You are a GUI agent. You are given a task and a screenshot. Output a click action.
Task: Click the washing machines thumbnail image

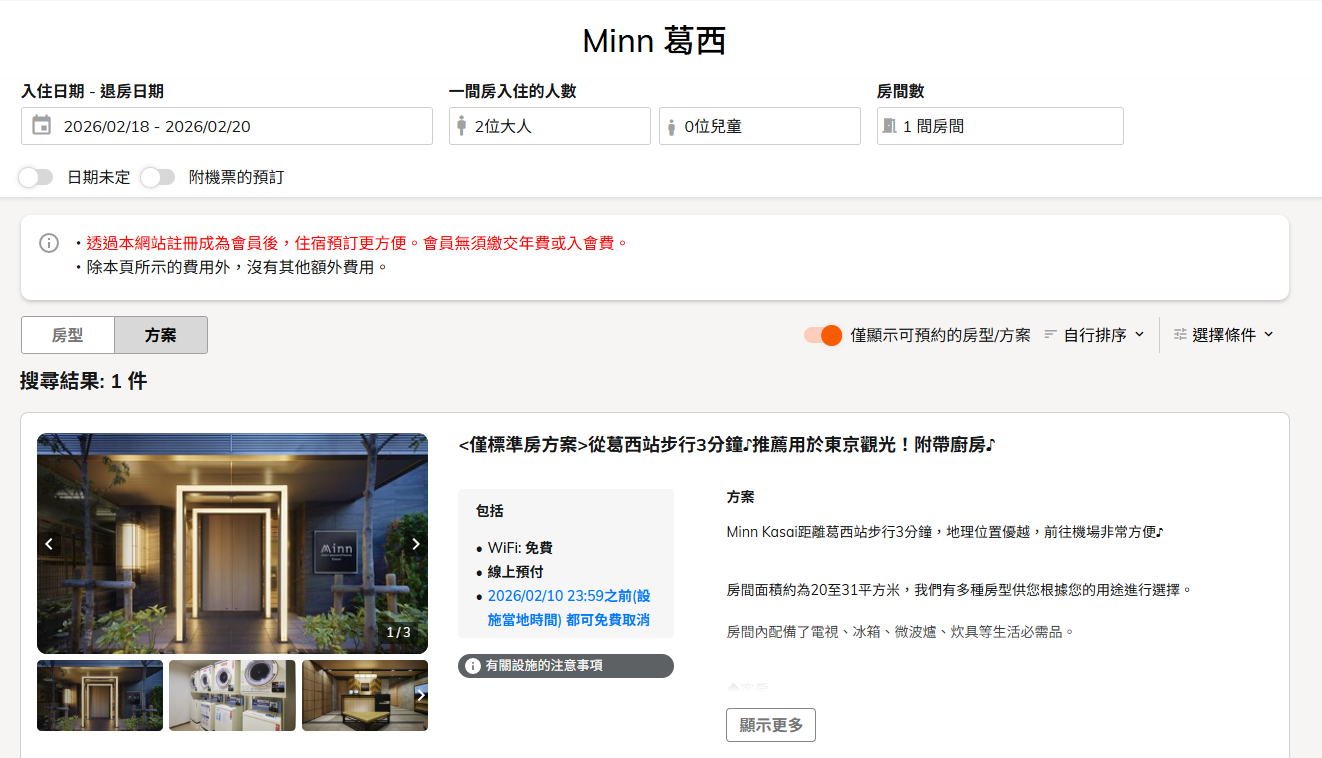tap(232, 695)
